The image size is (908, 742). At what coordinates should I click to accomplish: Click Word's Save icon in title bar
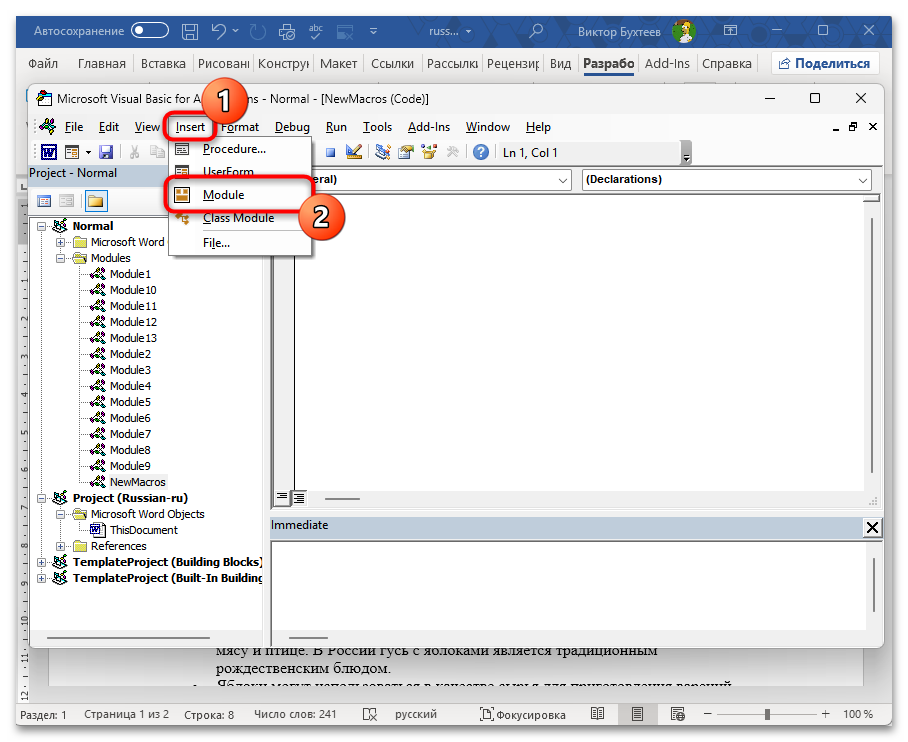[x=190, y=31]
